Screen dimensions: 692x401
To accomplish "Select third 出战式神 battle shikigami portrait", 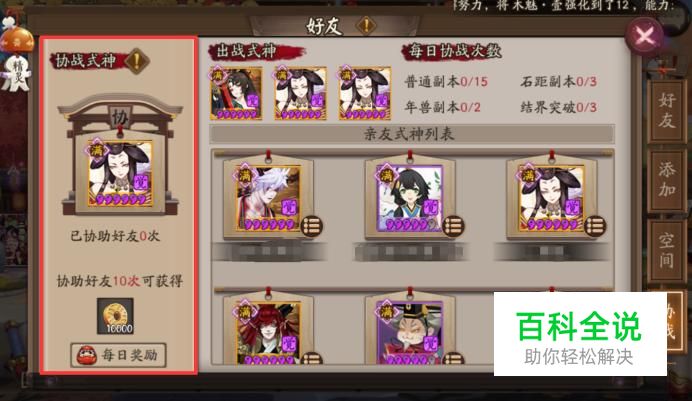I will [x=365, y=94].
